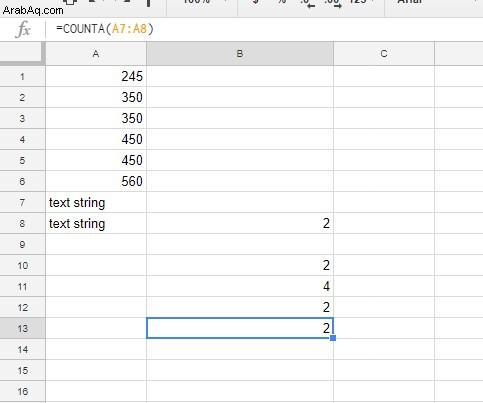Select row 7 header
This screenshot has width=483, height=403.
click(22, 202)
